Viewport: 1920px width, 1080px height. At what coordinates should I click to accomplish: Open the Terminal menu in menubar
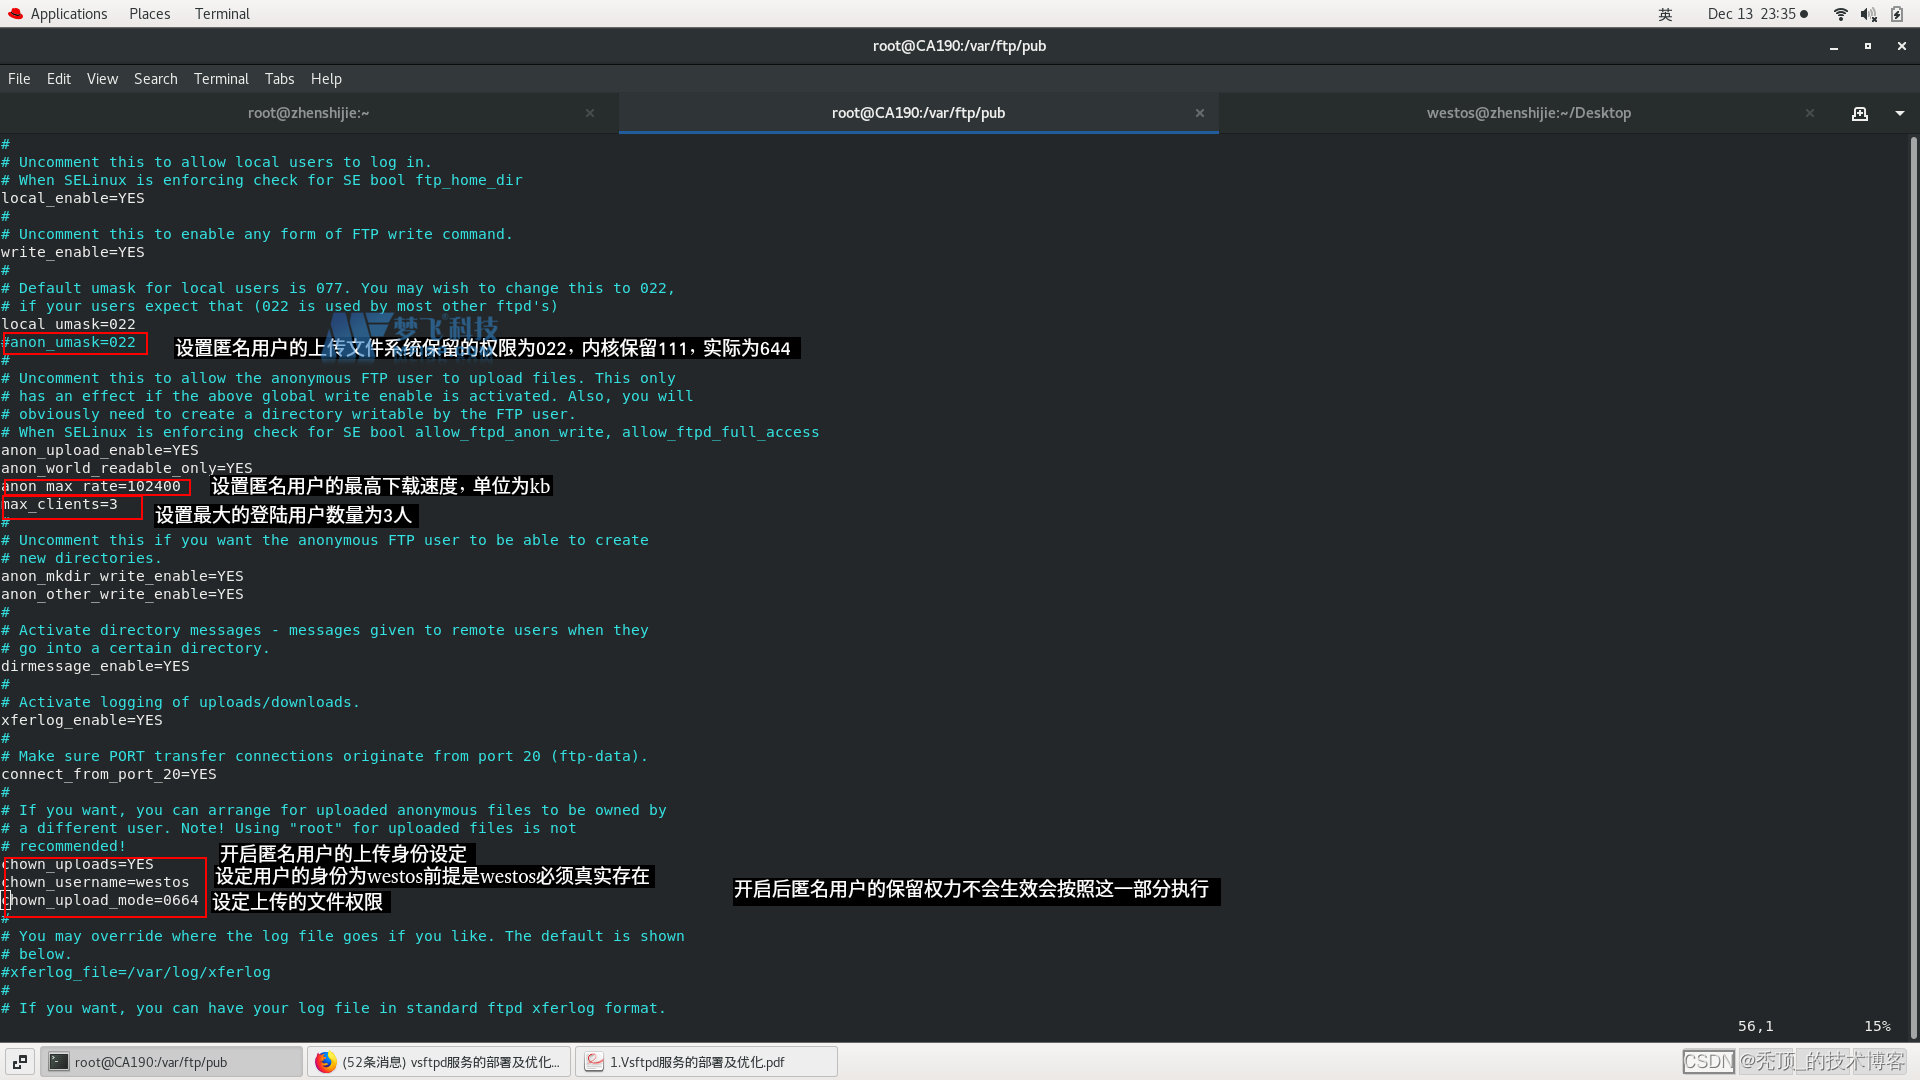221,79
